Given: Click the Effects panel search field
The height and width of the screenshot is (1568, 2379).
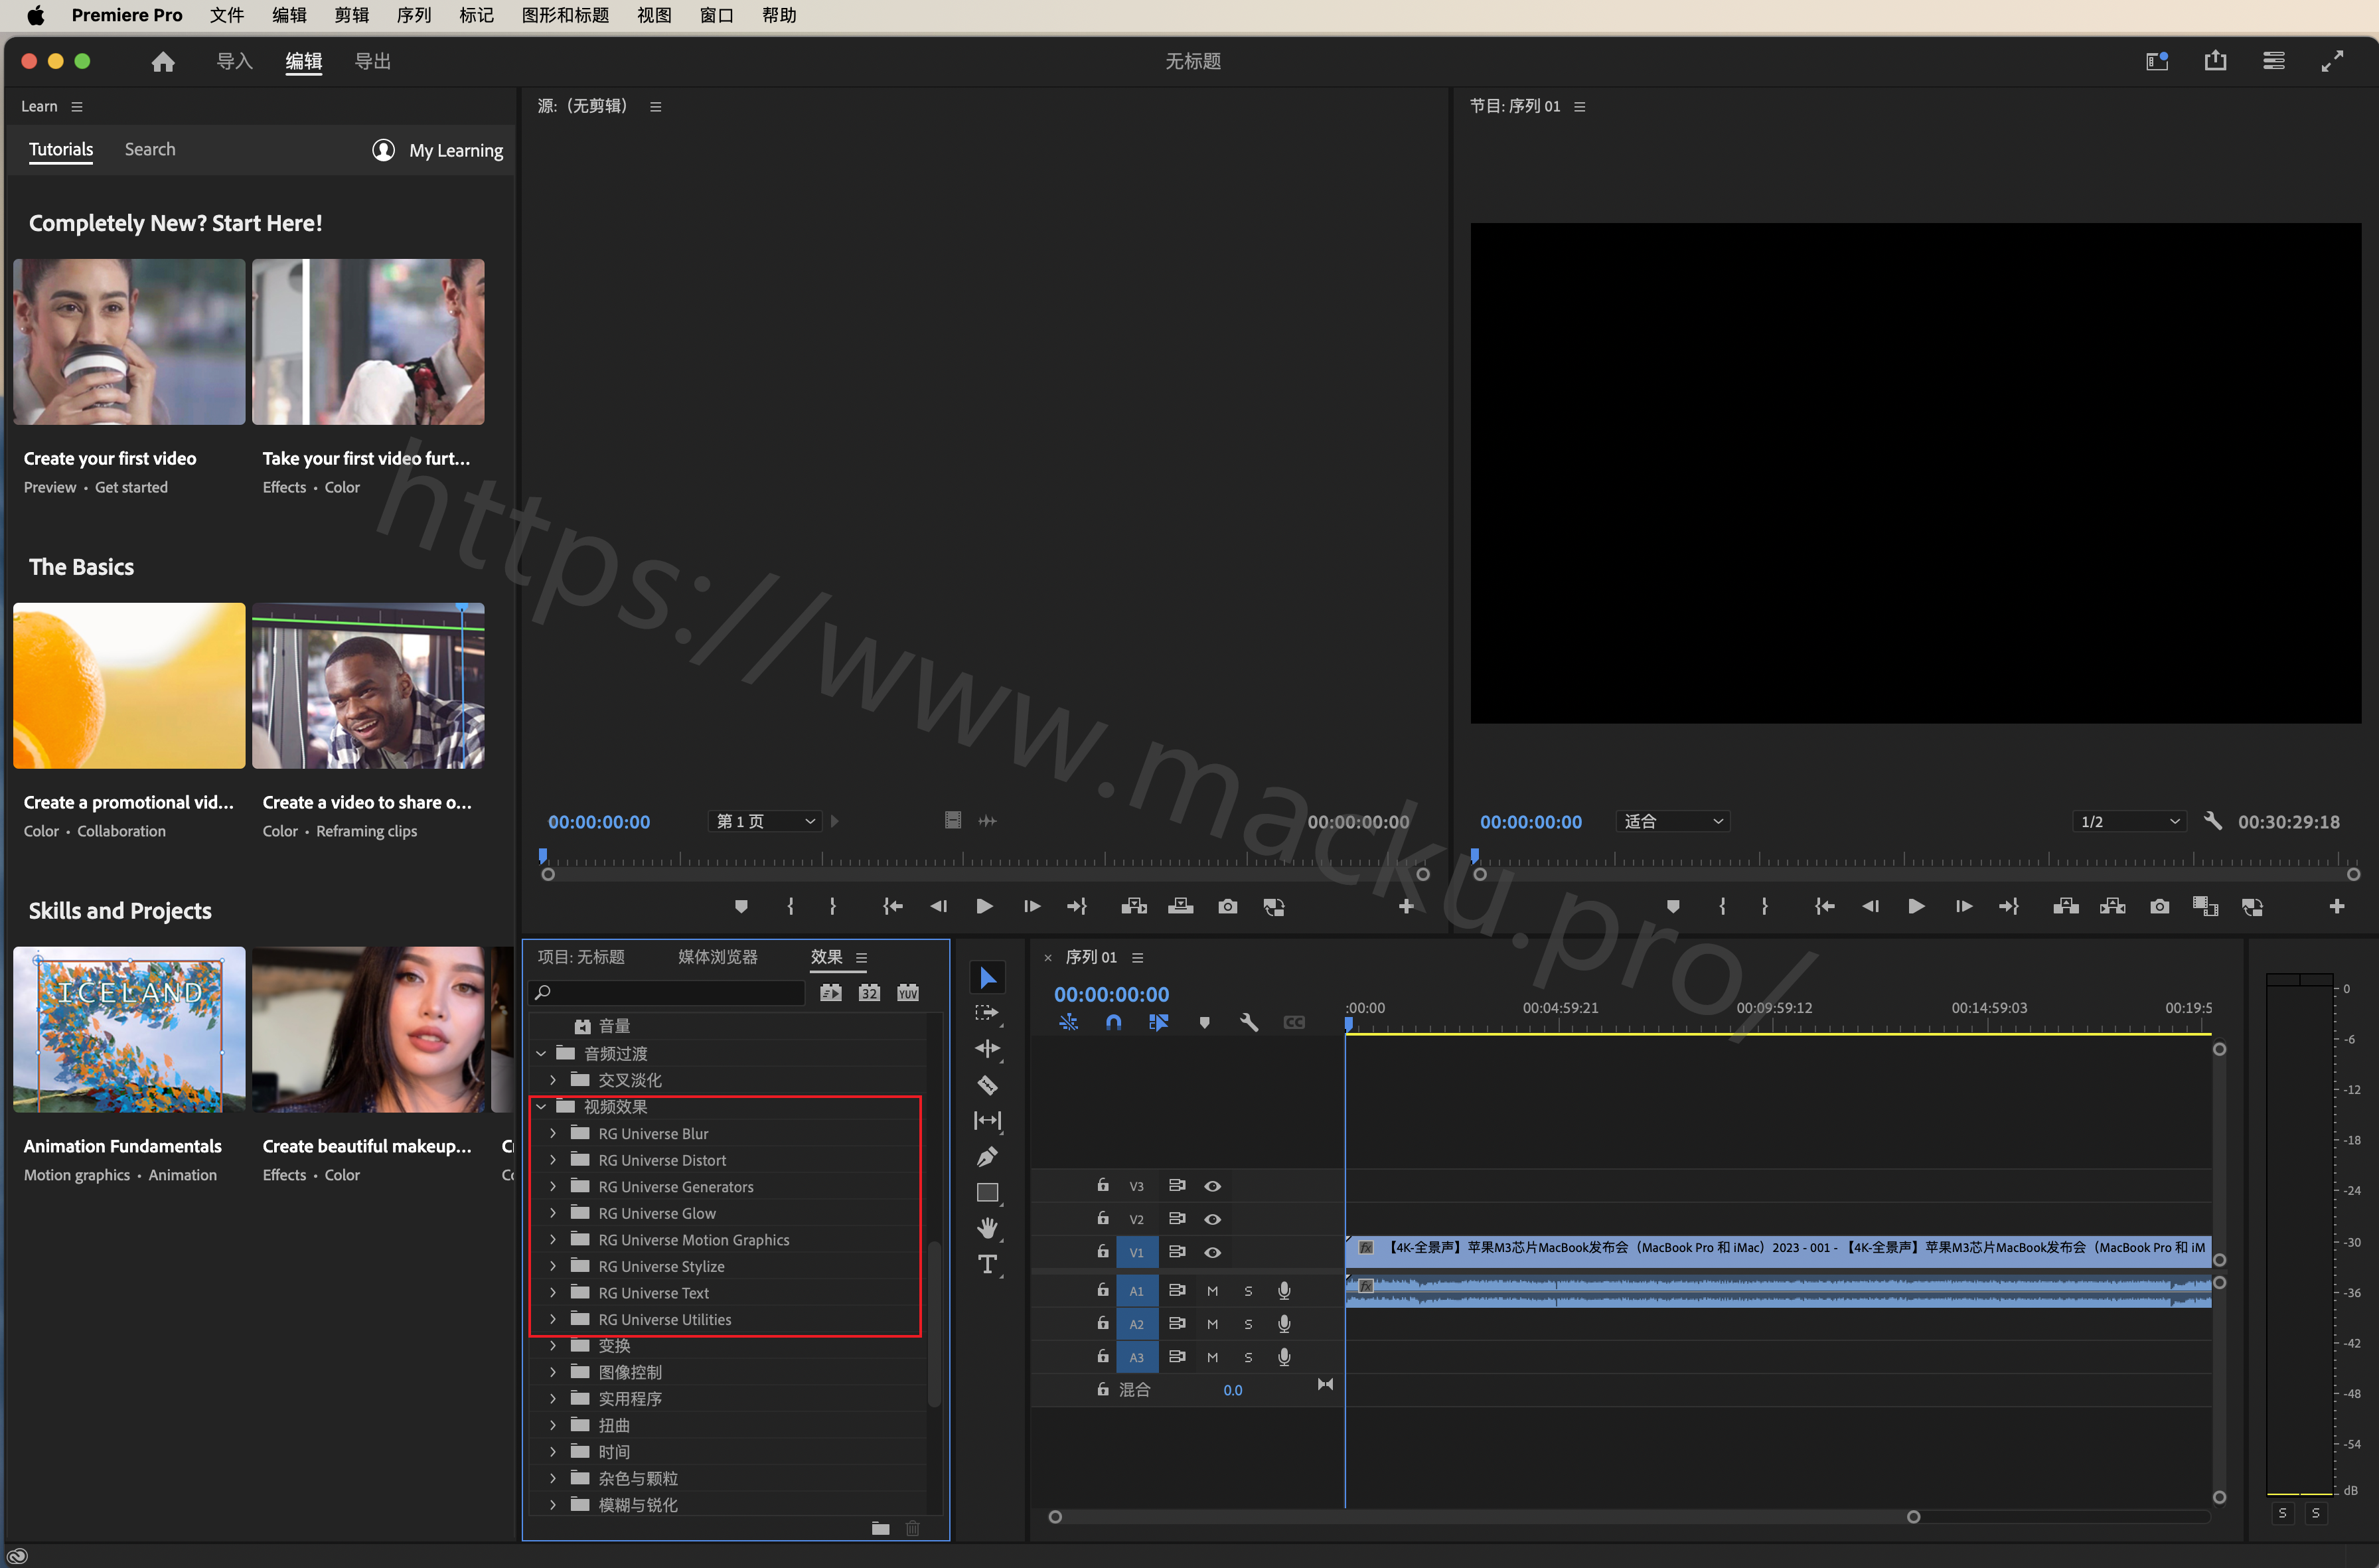Looking at the screenshot, I should (667, 992).
